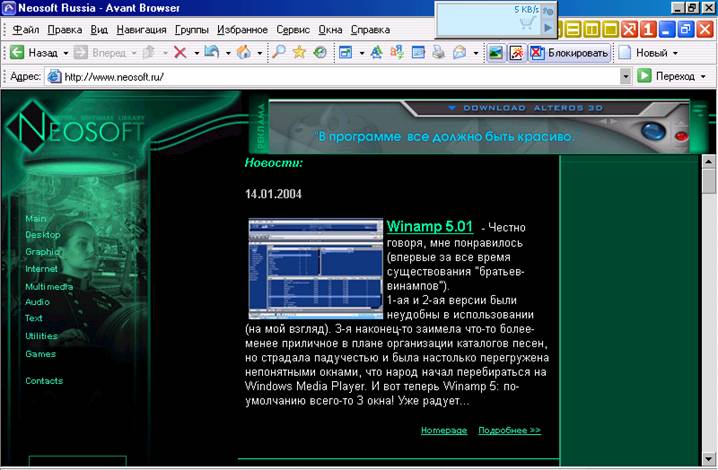Open the Сервис menu
The width and height of the screenshot is (718, 470).
[x=293, y=29]
